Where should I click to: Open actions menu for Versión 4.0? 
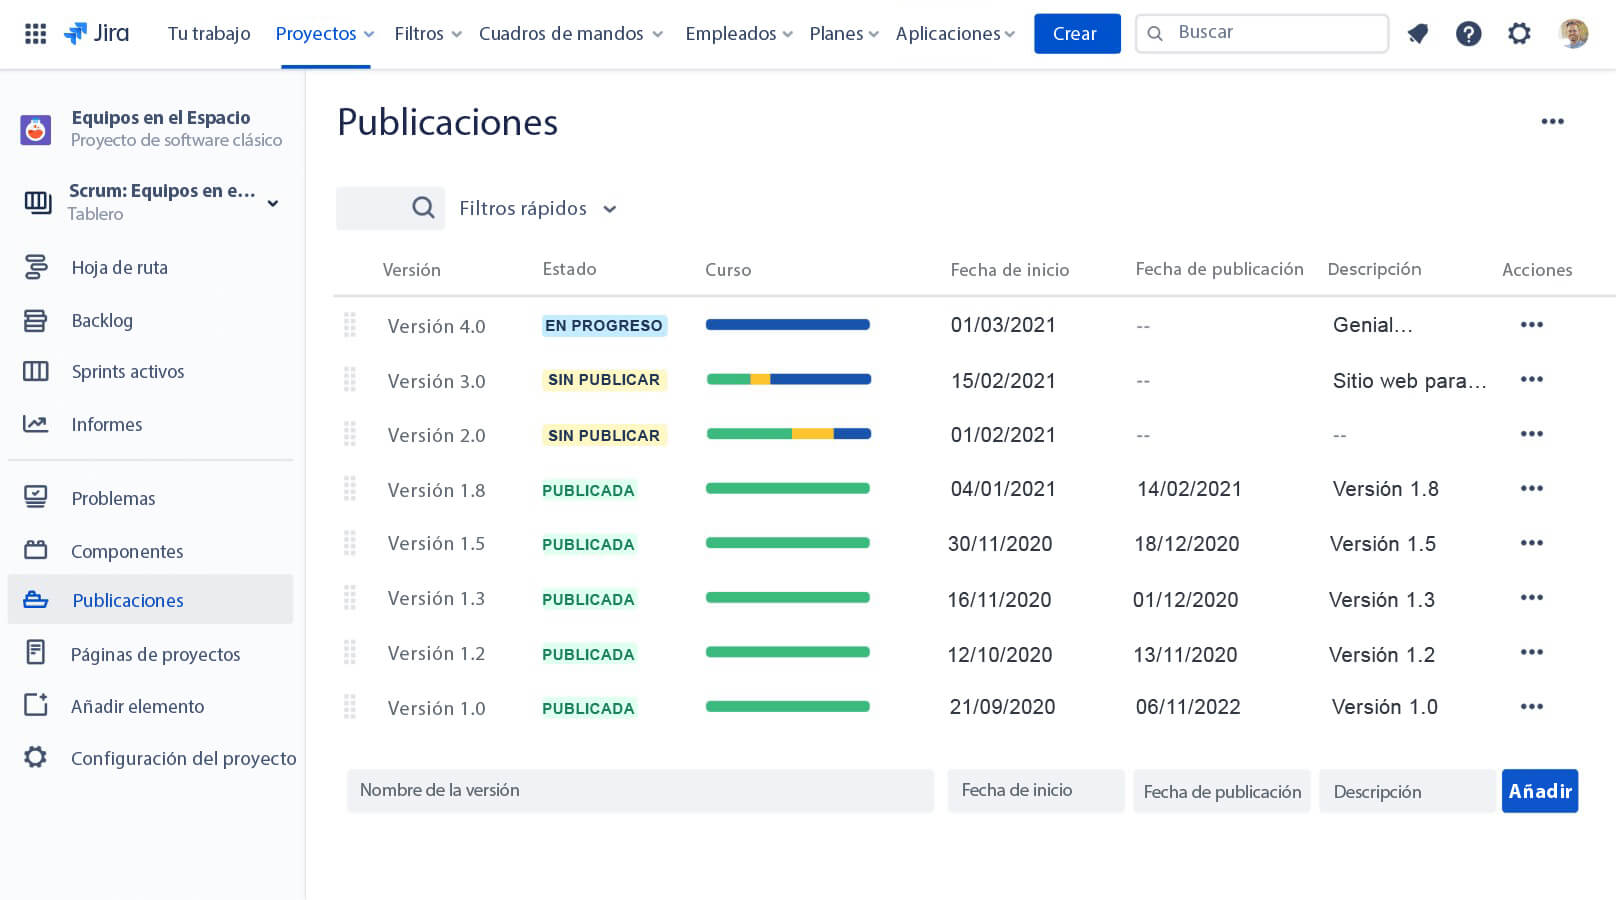(1531, 325)
